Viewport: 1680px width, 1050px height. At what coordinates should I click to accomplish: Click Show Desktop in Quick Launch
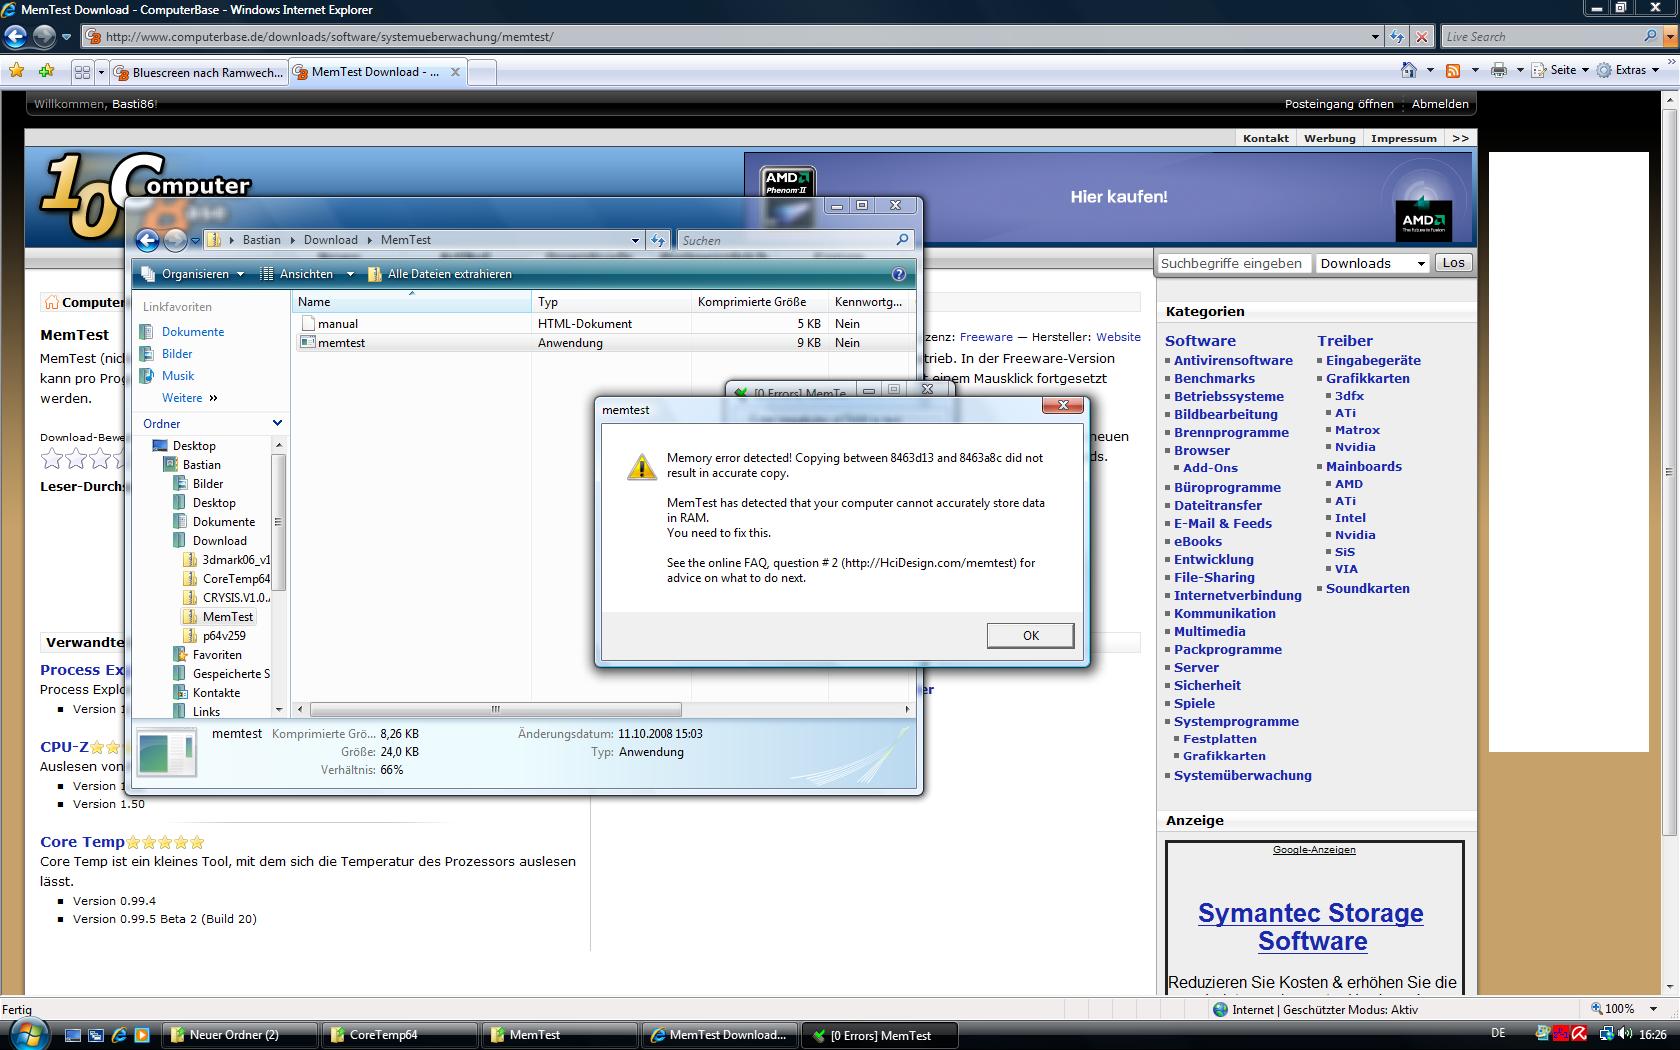click(x=73, y=1035)
